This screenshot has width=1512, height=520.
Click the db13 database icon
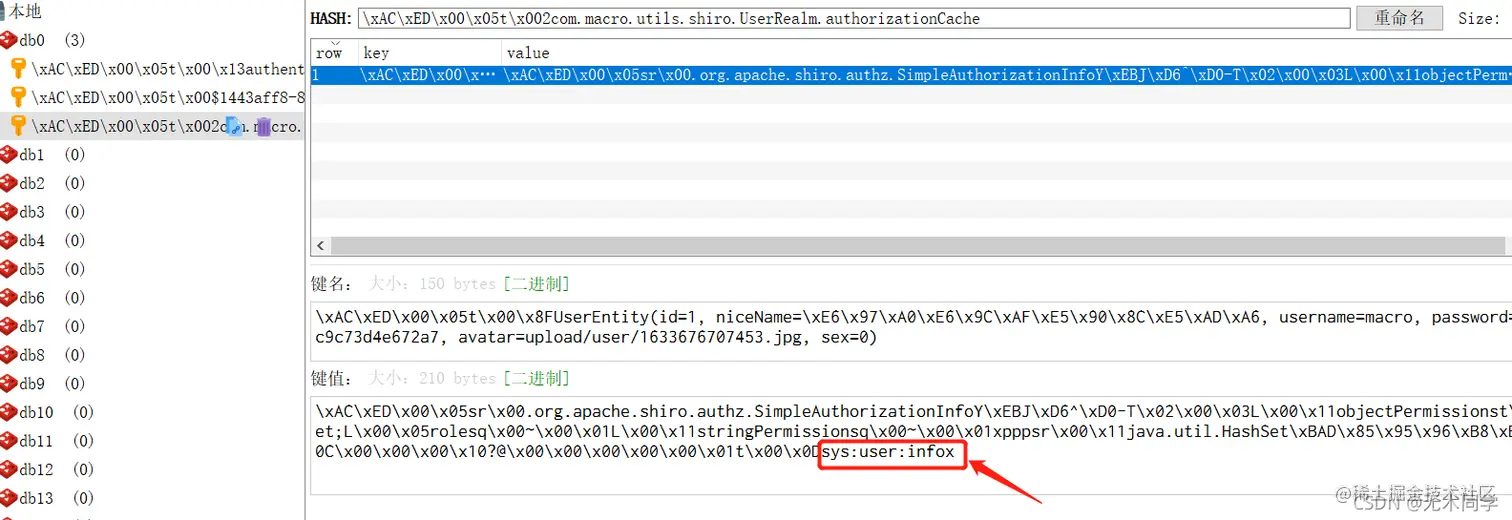(x=9, y=498)
